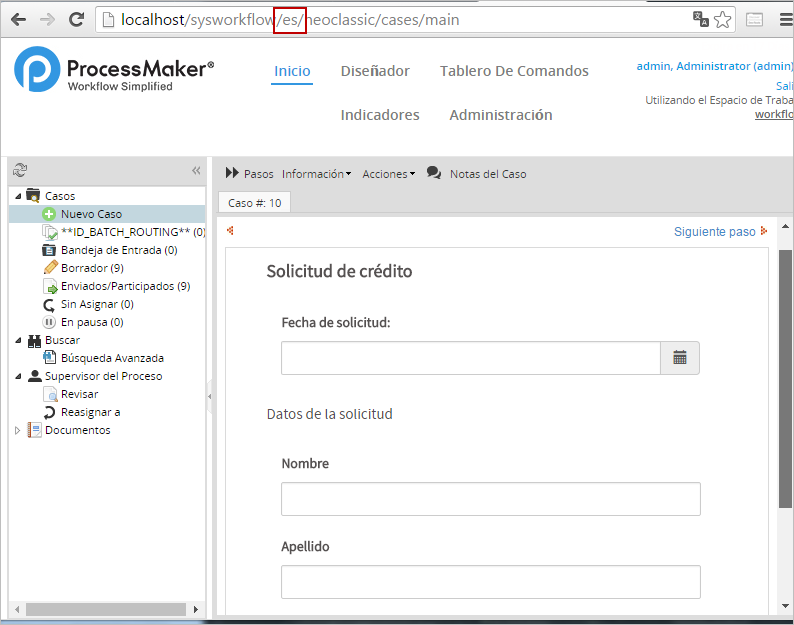Screen dimensions: 794x625
Task: Expand the Documentos tree node
Action: 17,430
